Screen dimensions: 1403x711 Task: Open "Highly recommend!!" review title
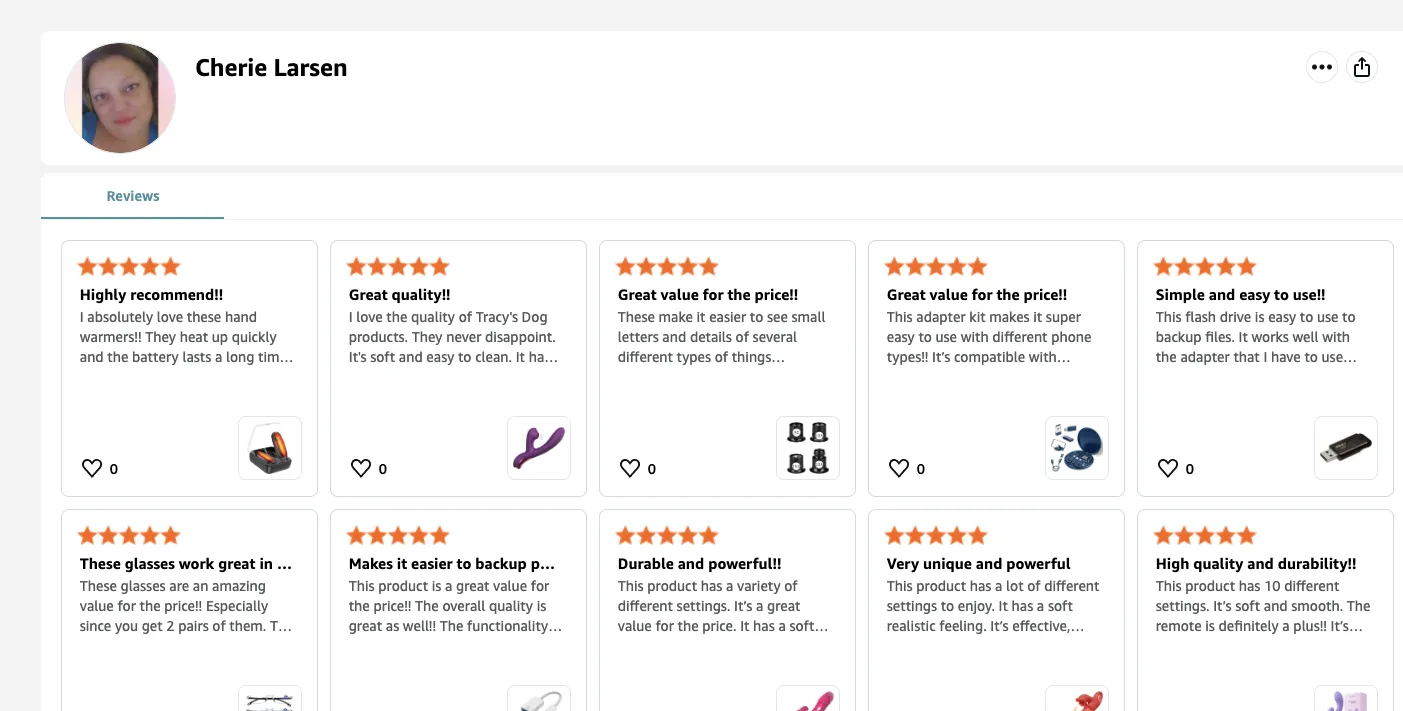click(x=151, y=295)
